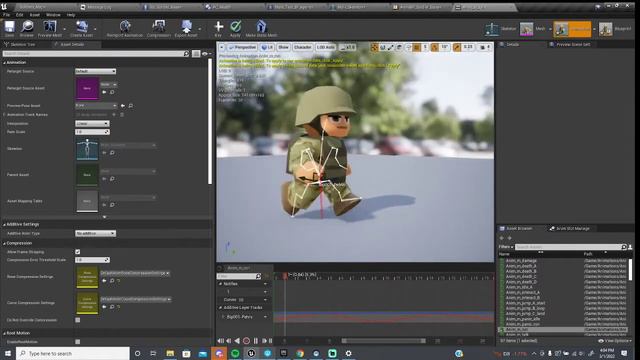Enable the EnableRootMotion checkbox
The image size is (640, 360).
pyautogui.click(x=78, y=342)
